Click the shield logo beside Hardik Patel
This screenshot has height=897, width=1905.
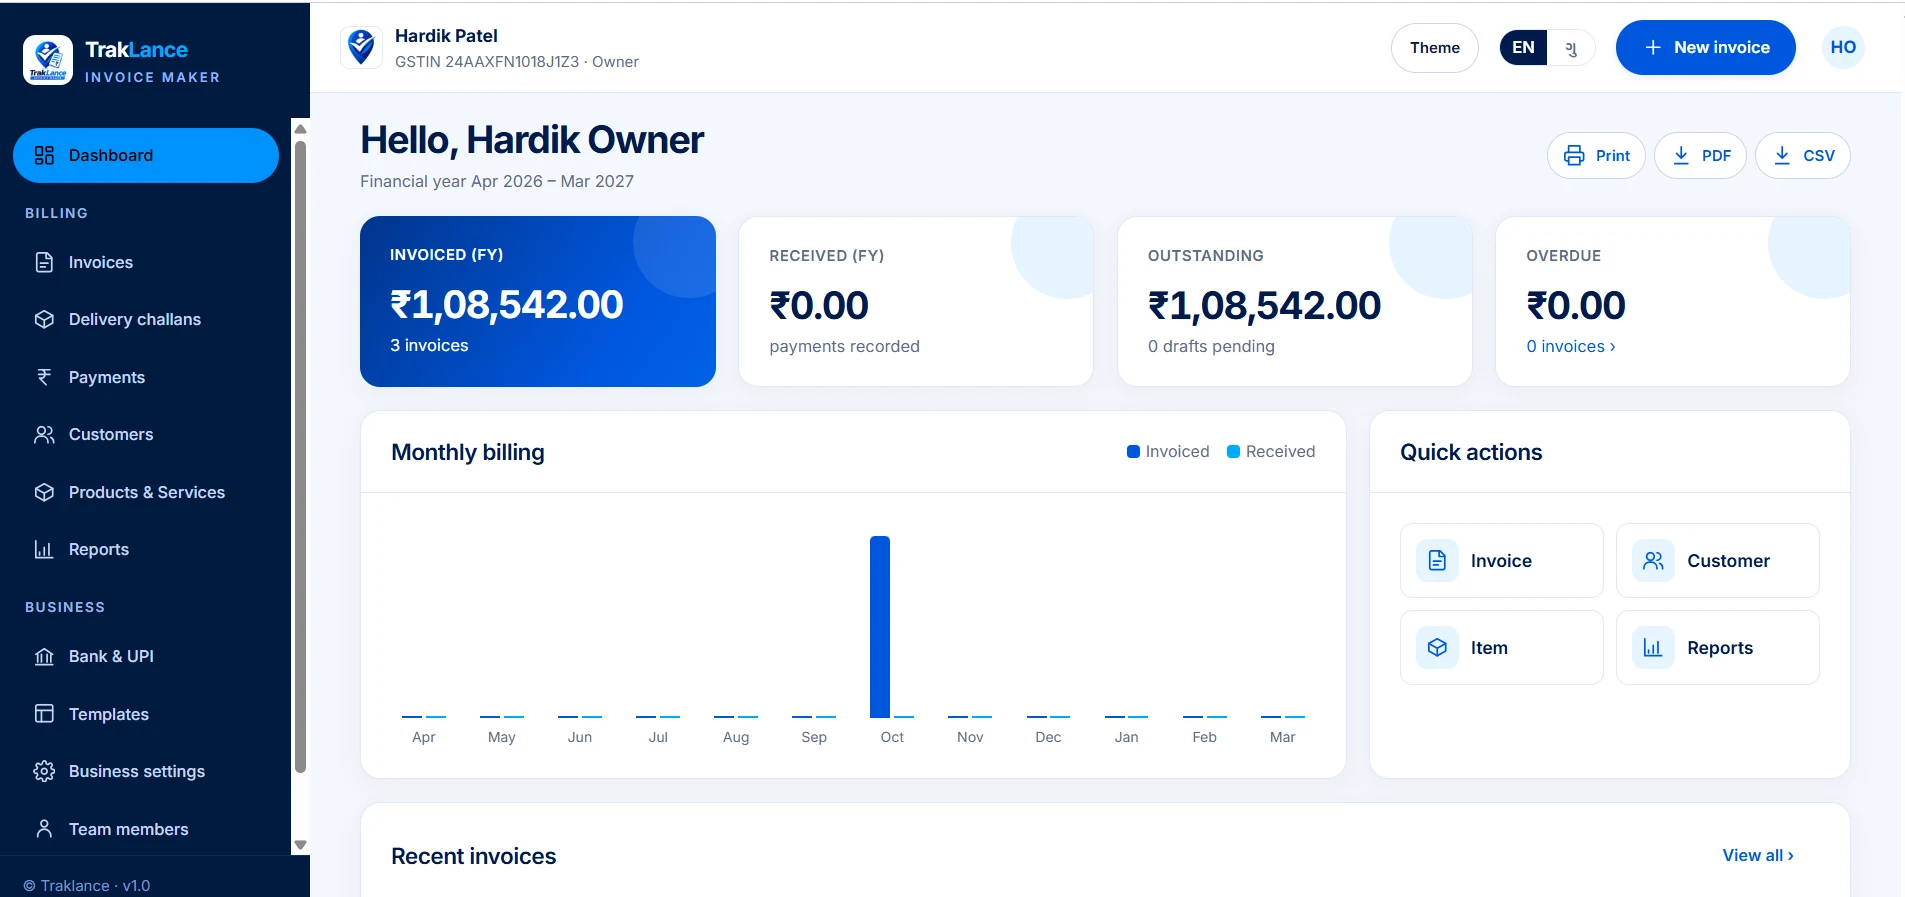tap(361, 47)
